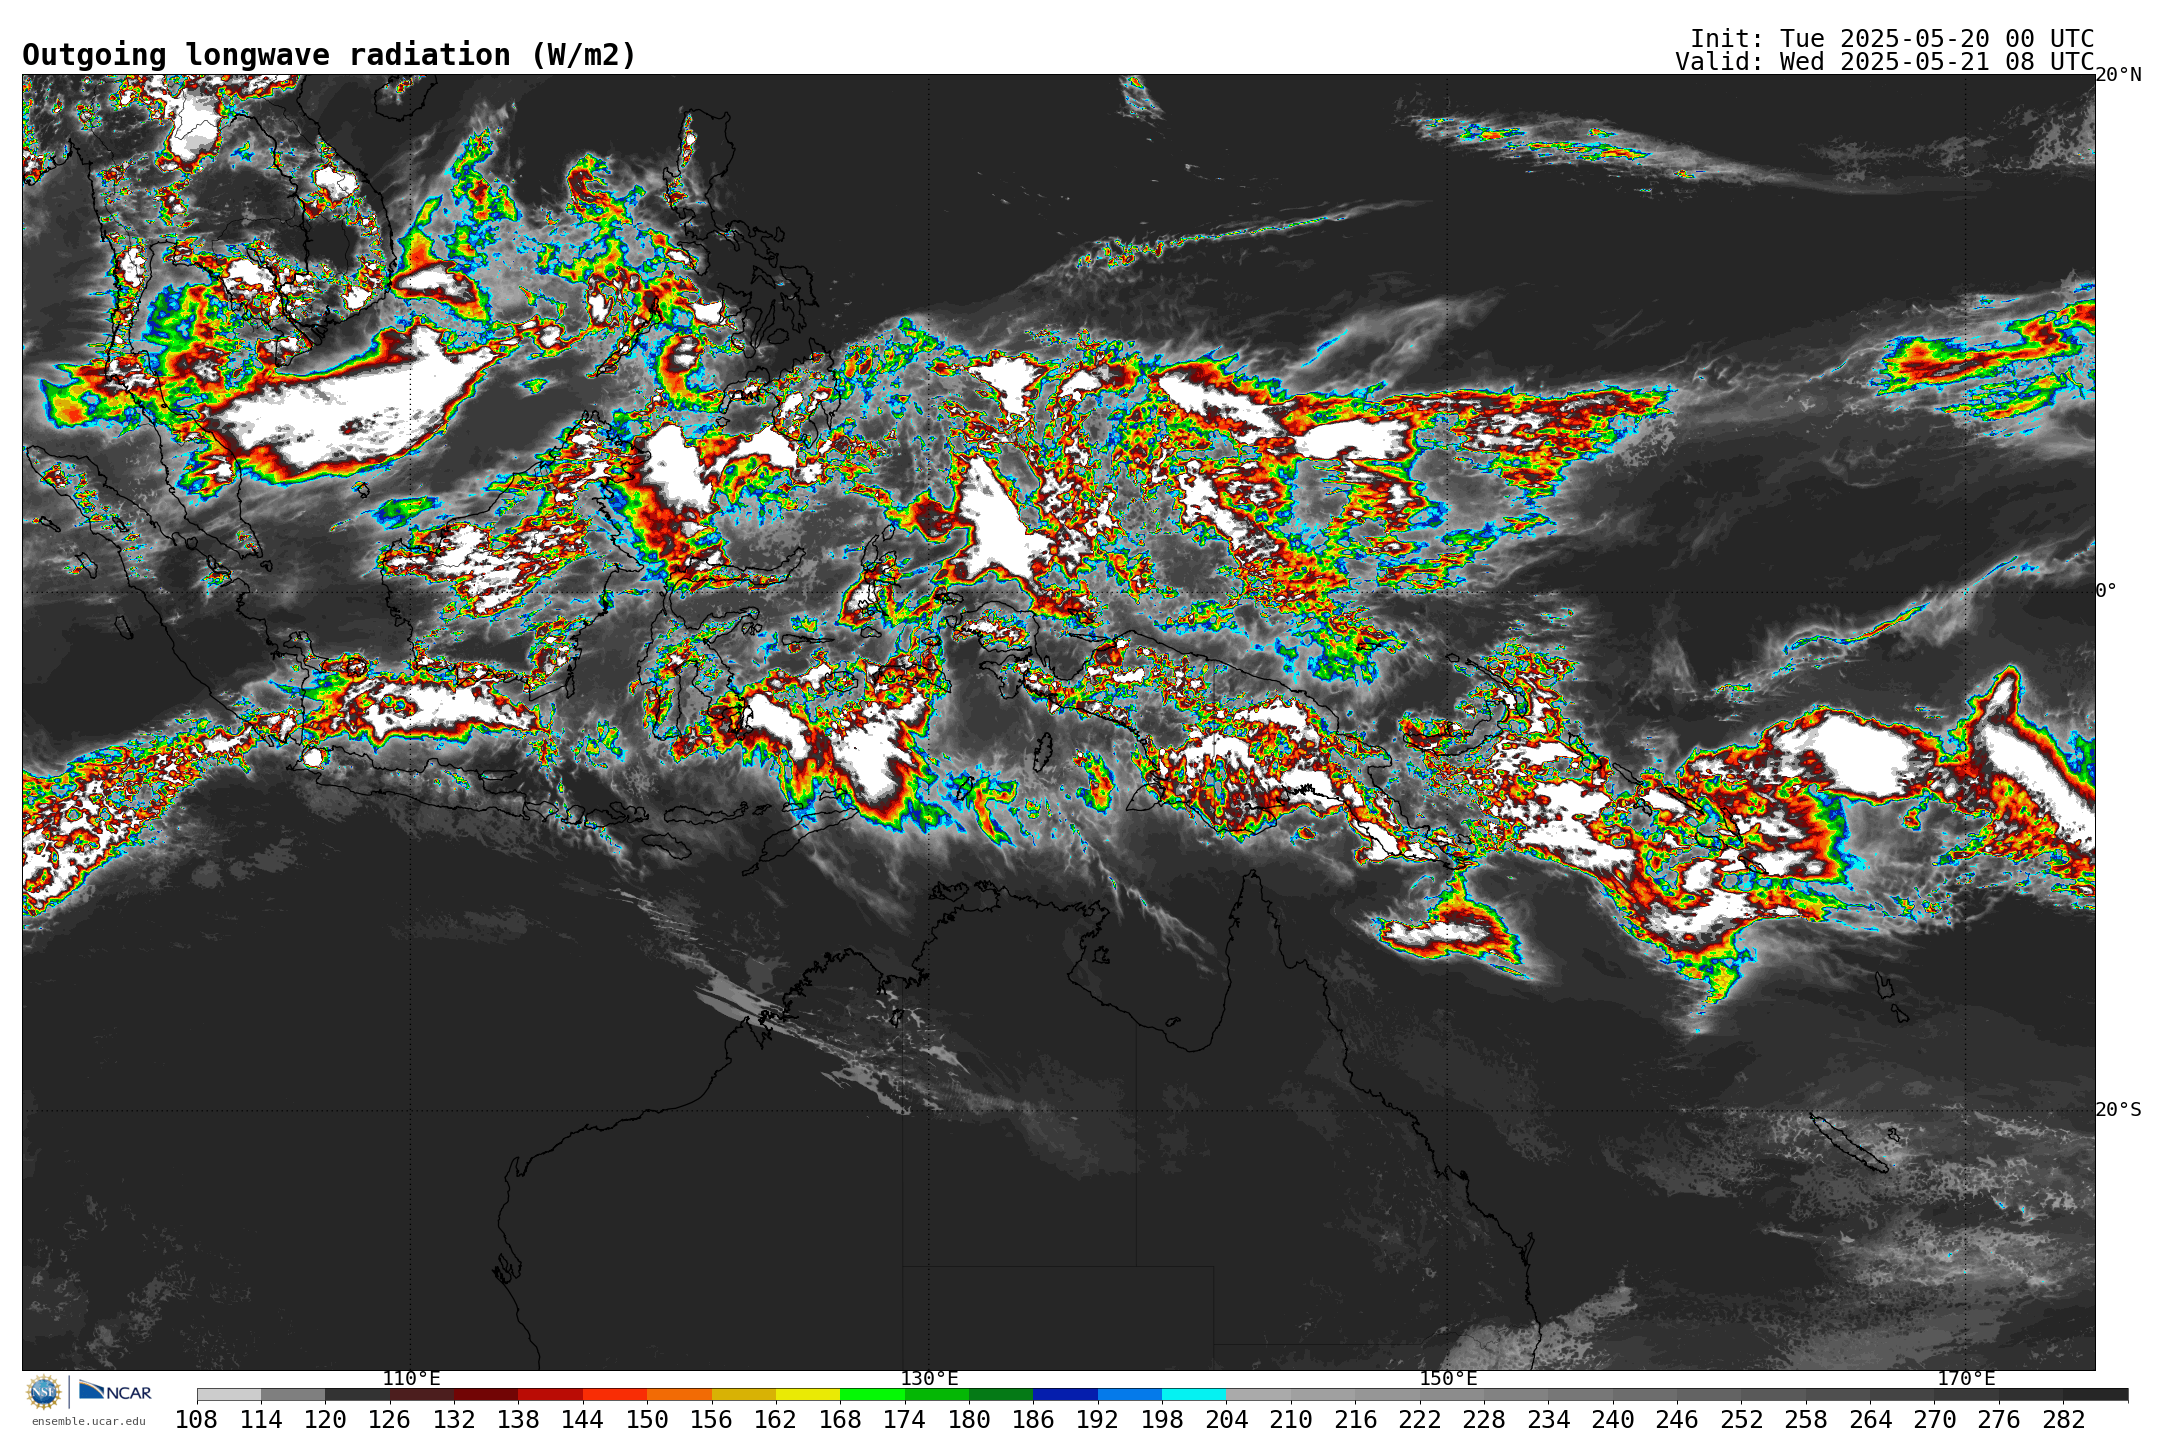The width and height of the screenshot is (2160, 1433).
Task: Pick the green 174–180 colorbar swatch
Action: [937, 1395]
